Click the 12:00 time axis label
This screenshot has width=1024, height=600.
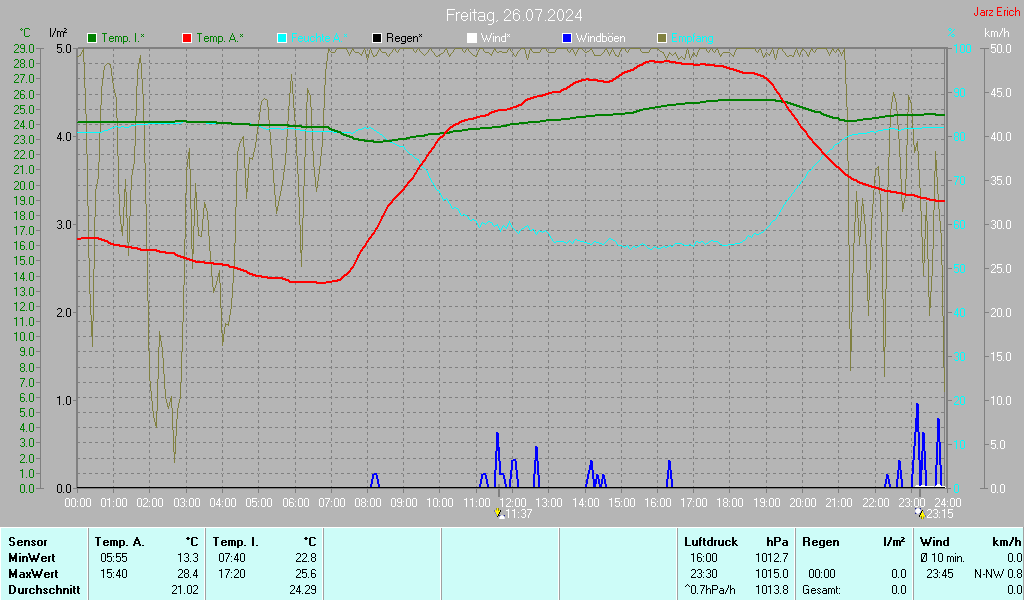pos(513,502)
